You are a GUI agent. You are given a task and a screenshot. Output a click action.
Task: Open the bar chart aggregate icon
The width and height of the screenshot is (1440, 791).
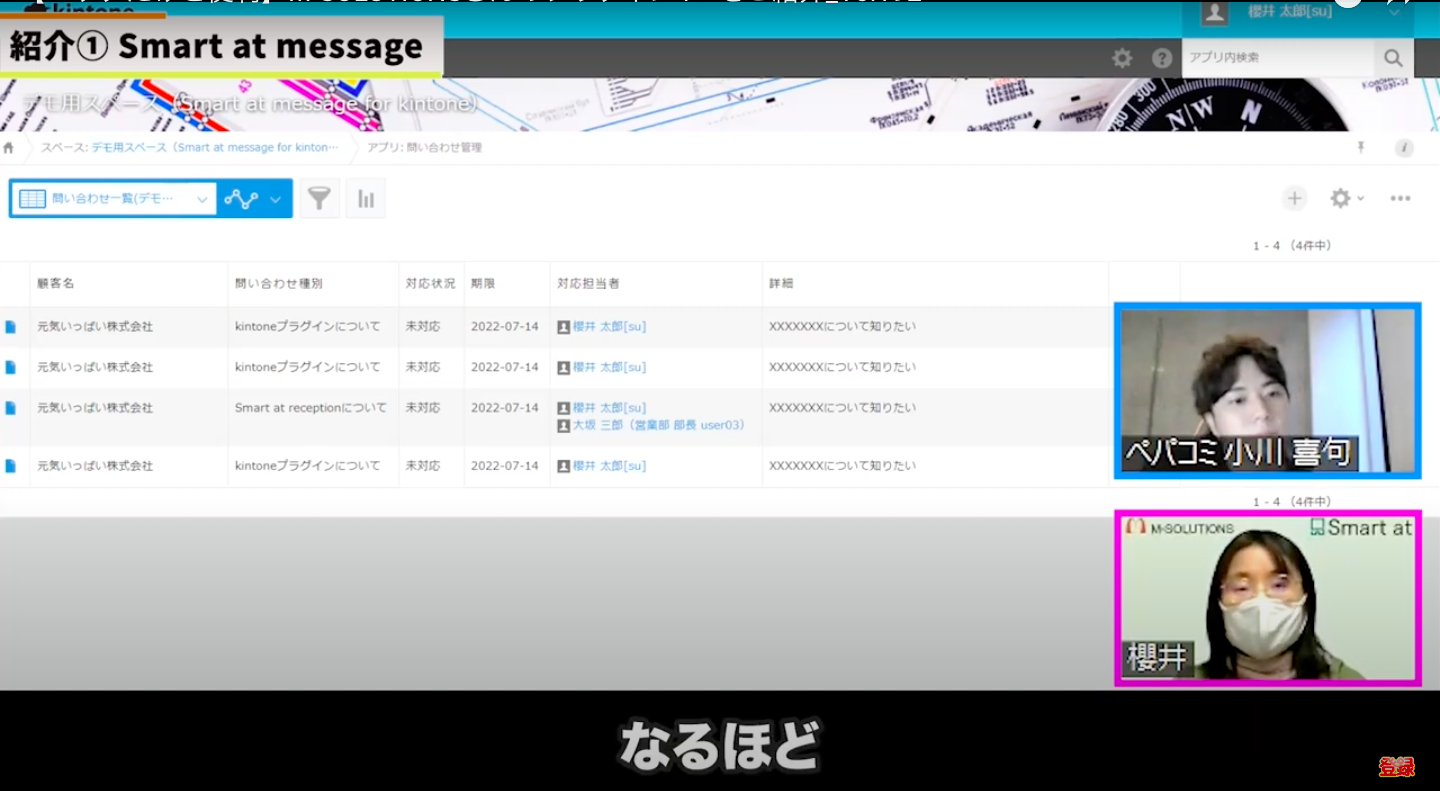coord(366,199)
